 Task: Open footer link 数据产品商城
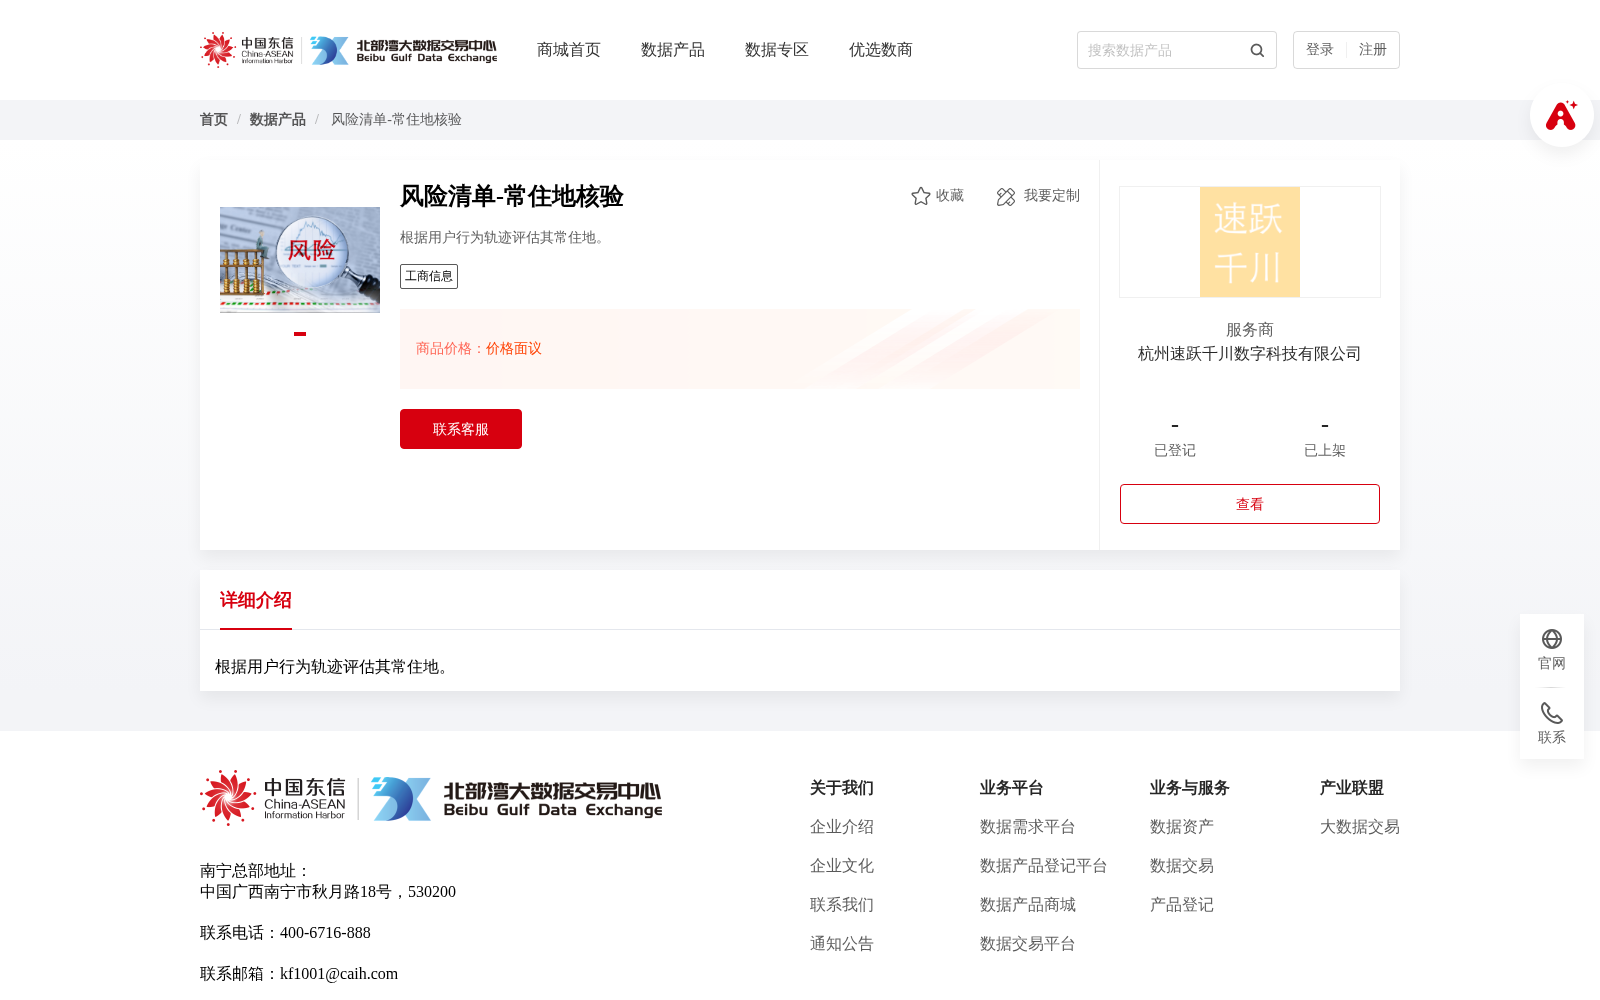click(x=1028, y=905)
